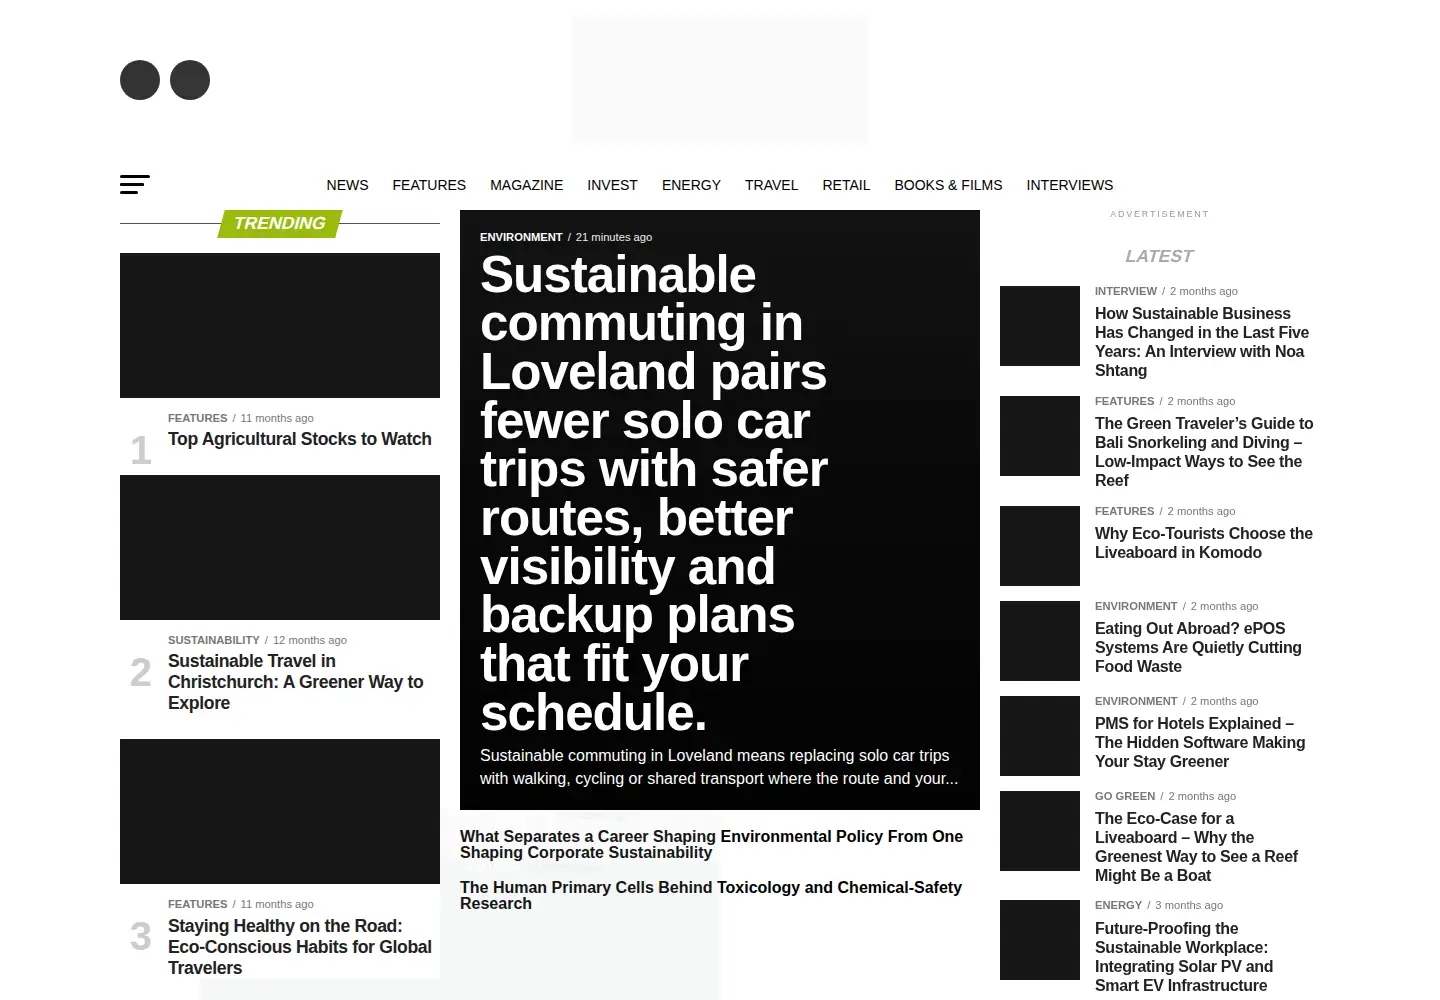The image size is (1440, 1000).
Task: Click the Sustainable Travel in Christchurch thumbnail
Action: coord(280,547)
